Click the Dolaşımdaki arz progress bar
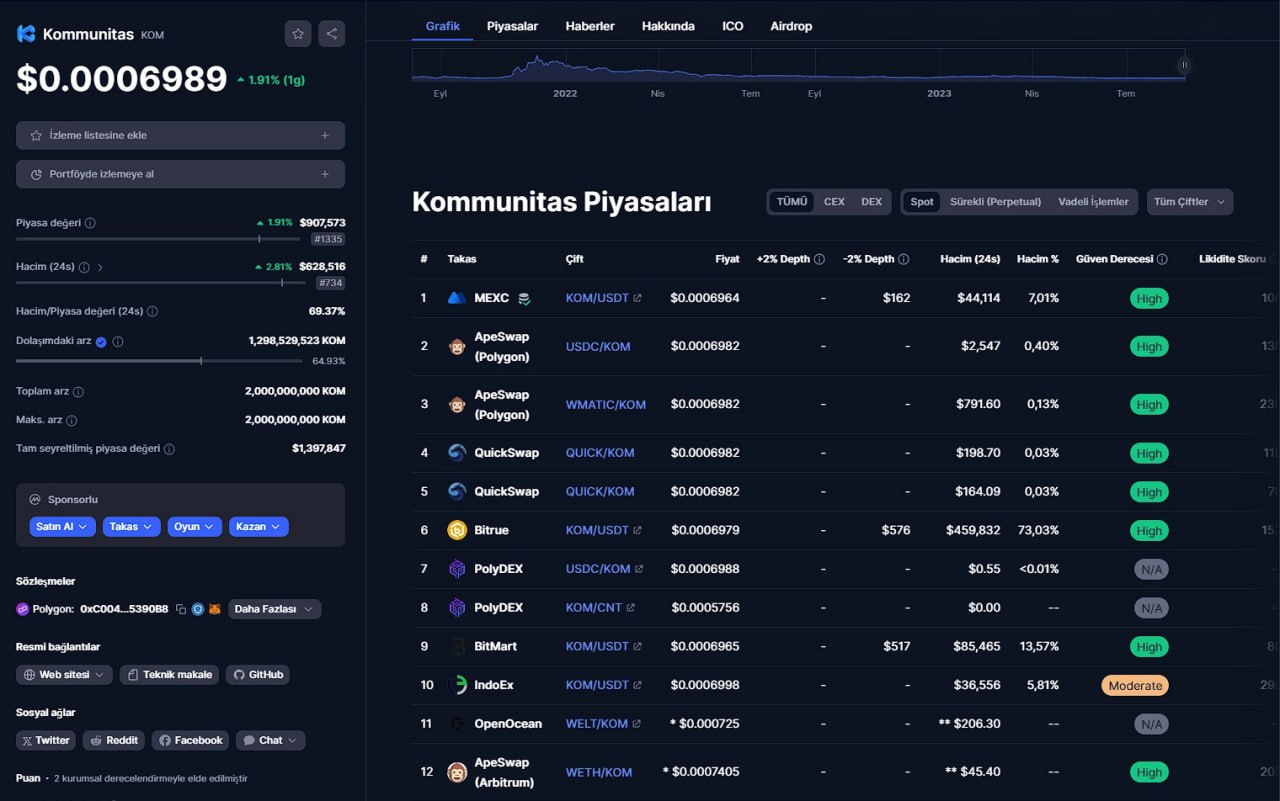Image resolution: width=1280 pixels, height=801 pixels. 159,360
